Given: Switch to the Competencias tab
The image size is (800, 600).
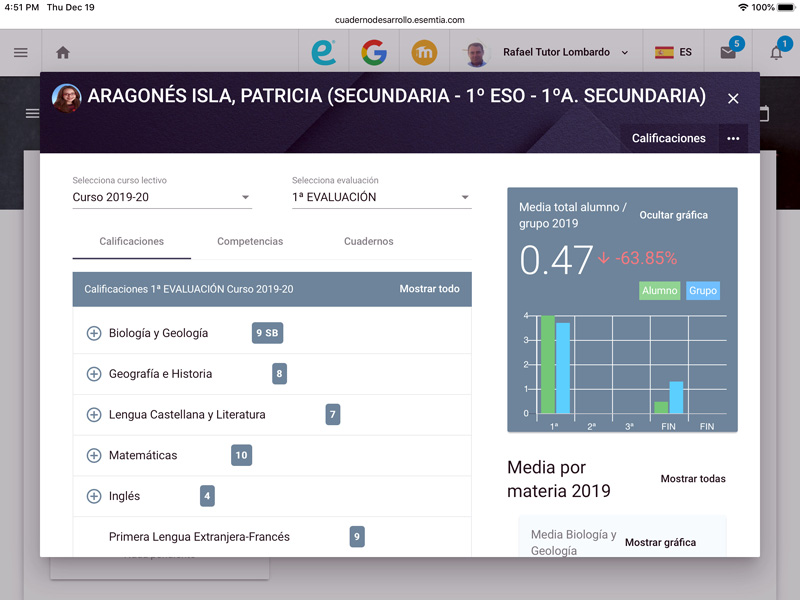Looking at the screenshot, I should click(250, 241).
